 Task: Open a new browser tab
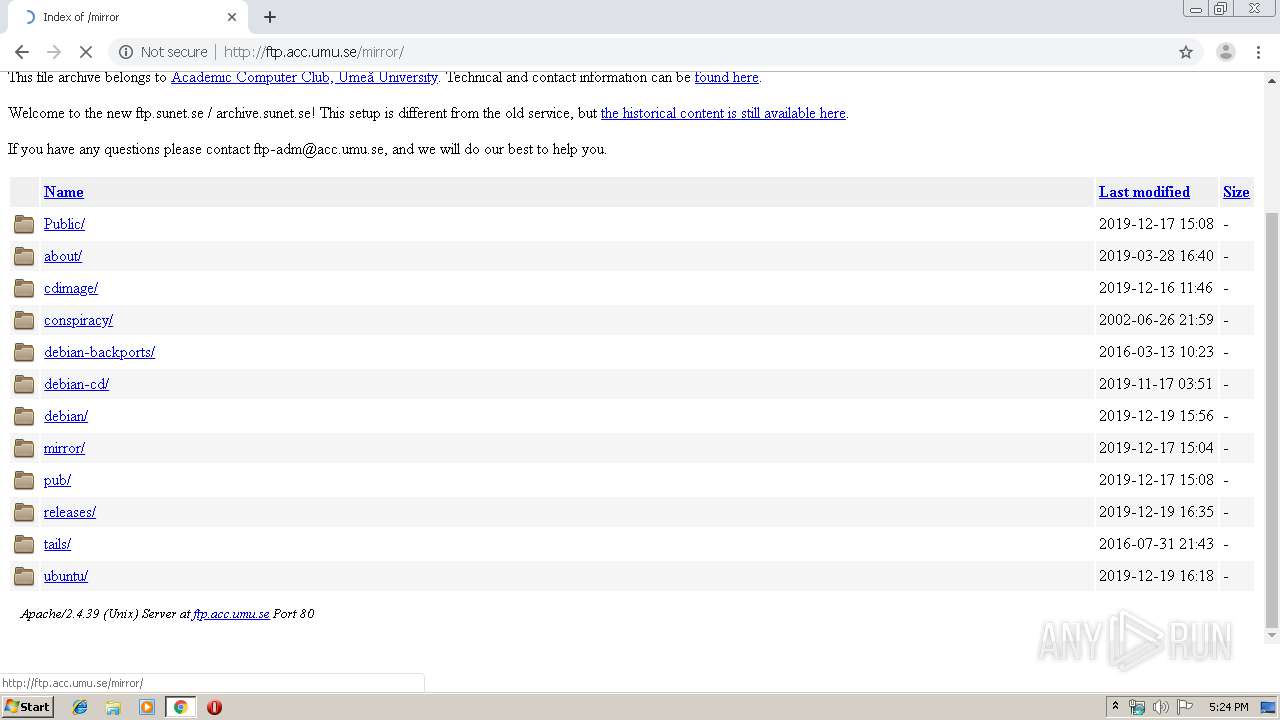(x=270, y=17)
